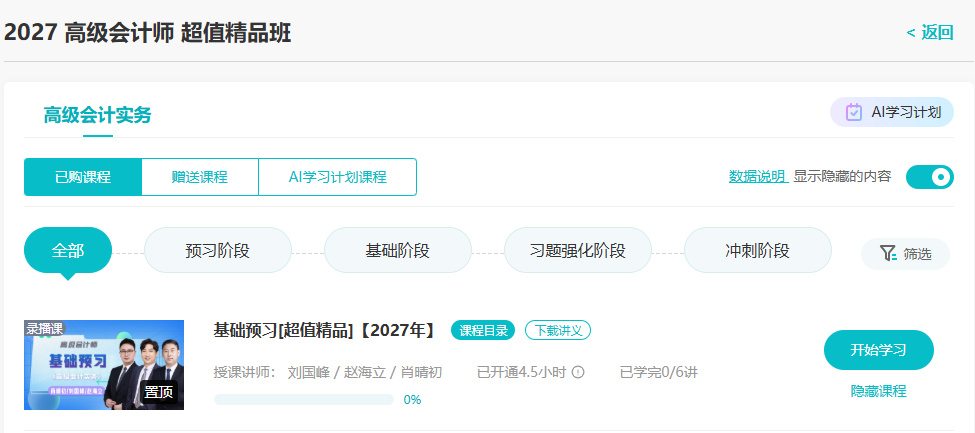
Task: Select the 习题强化阶段 stage
Action: (x=578, y=251)
